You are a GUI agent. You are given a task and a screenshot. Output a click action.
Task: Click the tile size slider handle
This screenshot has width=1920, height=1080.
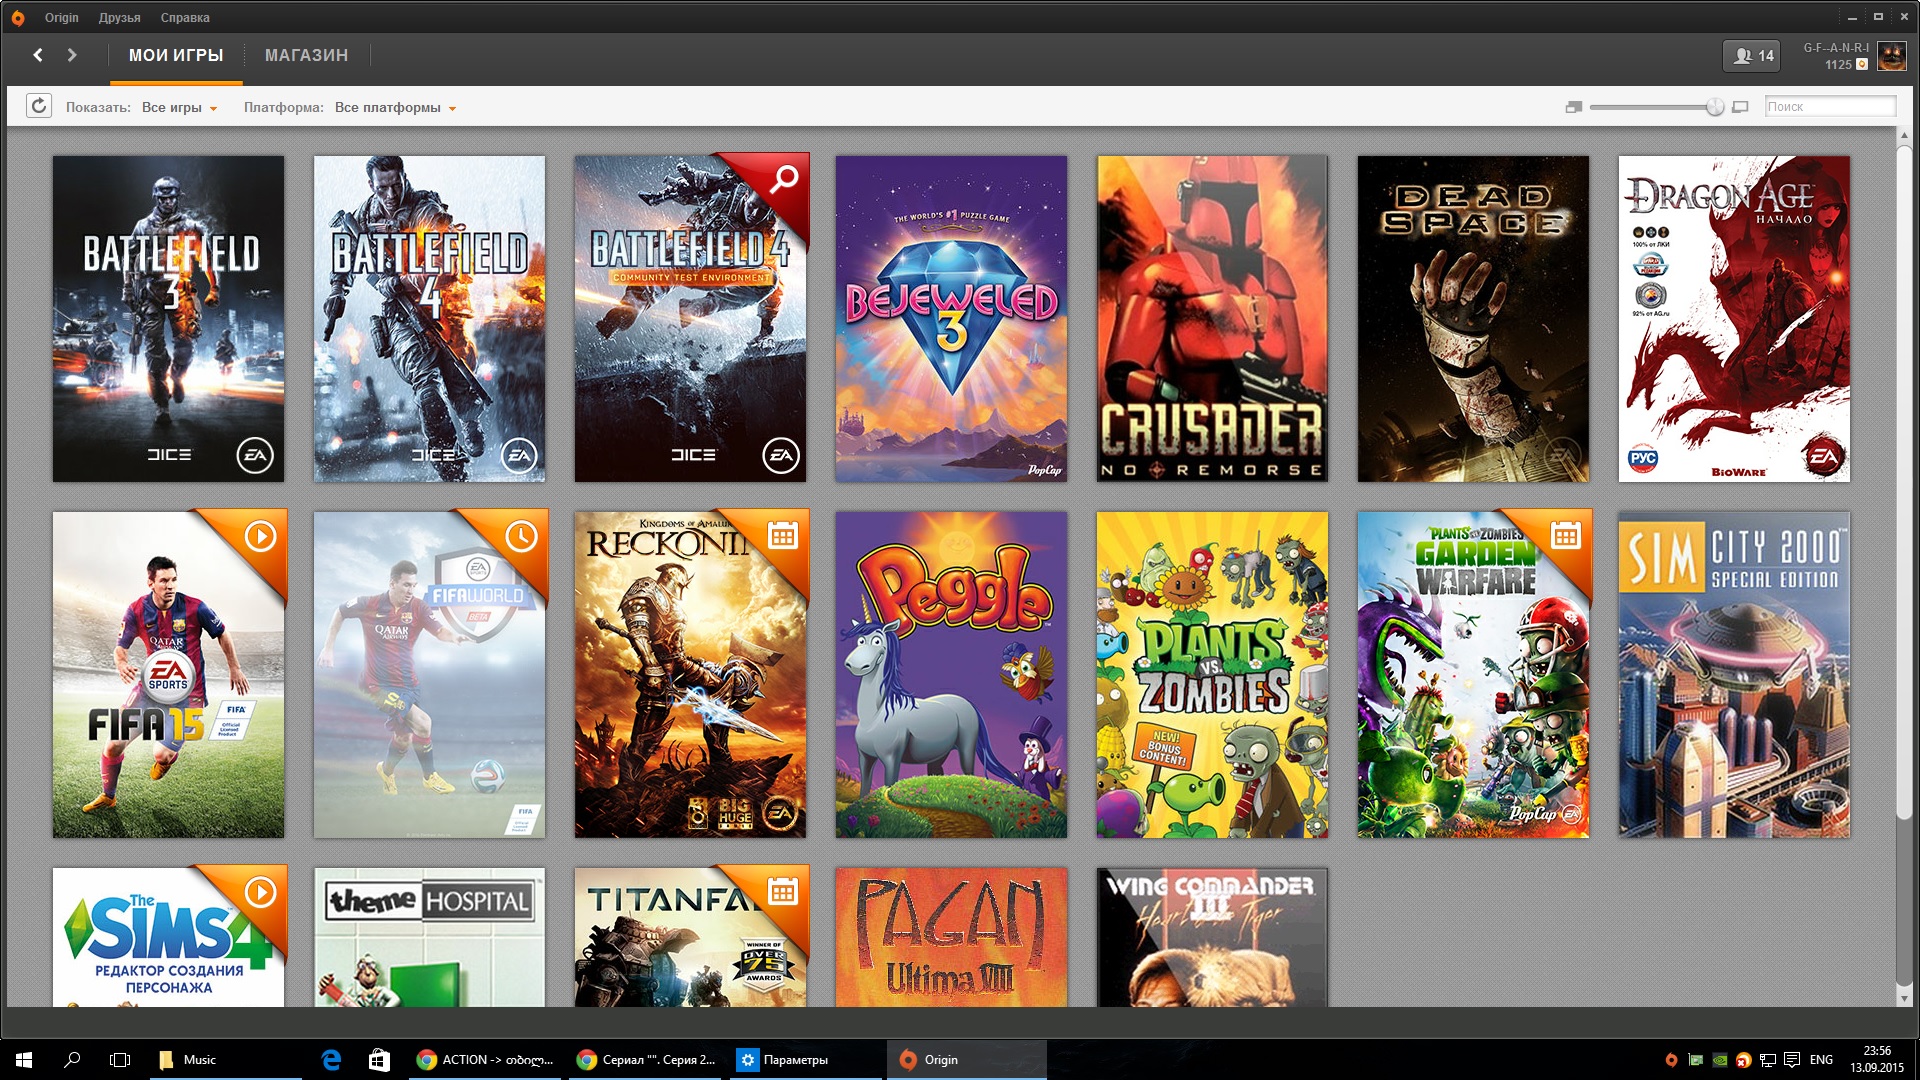pyautogui.click(x=1715, y=107)
